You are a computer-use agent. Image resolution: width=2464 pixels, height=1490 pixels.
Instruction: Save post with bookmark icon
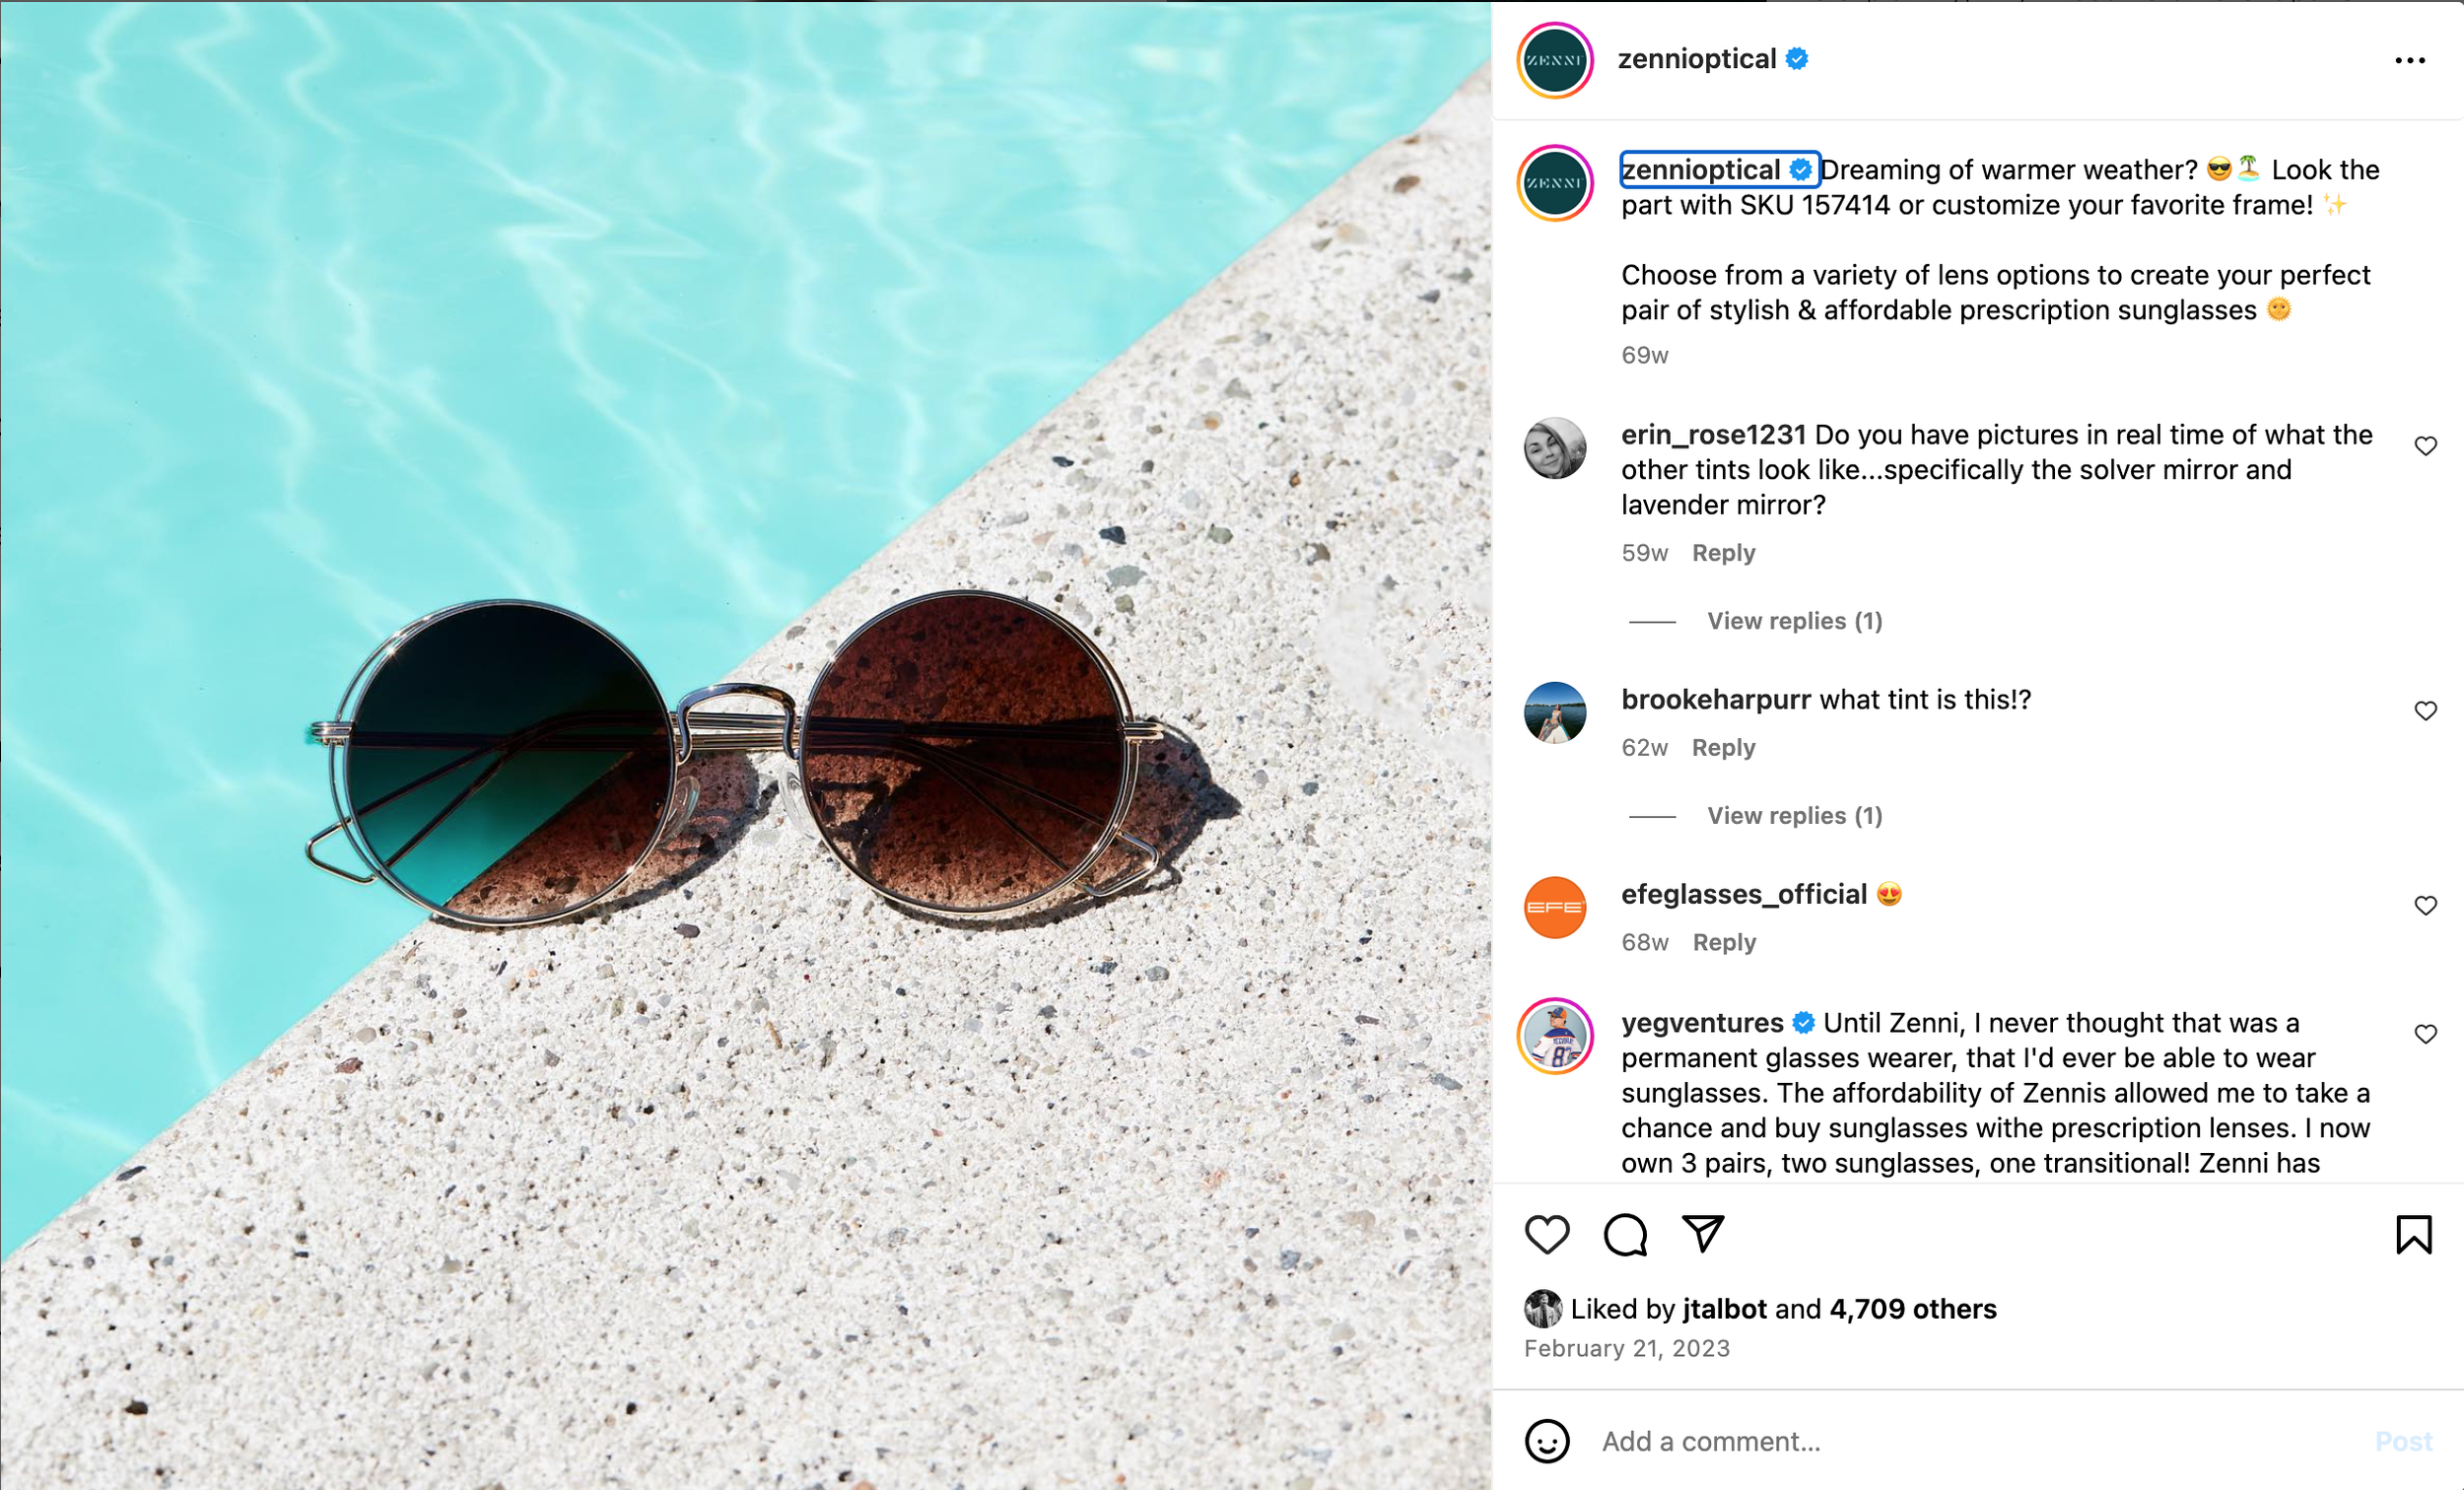2413,1234
